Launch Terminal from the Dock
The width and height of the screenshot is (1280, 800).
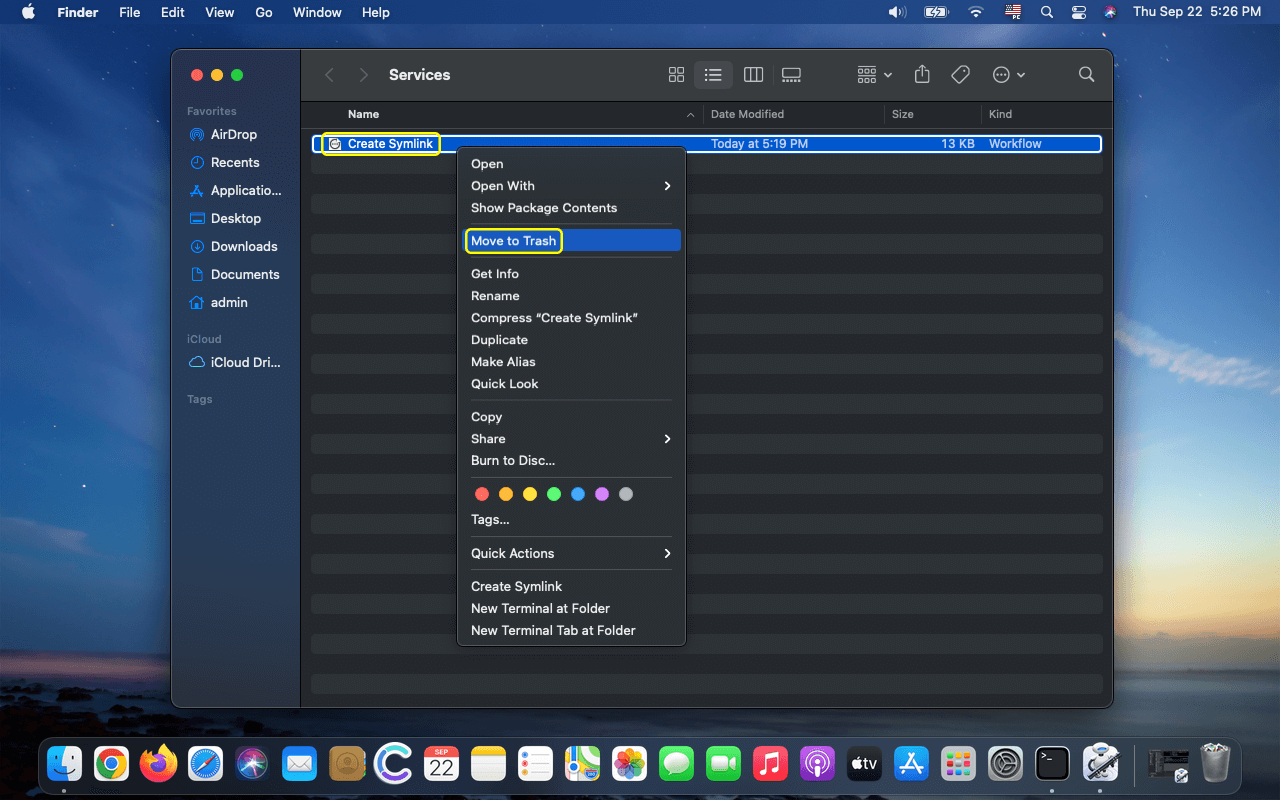[1052, 763]
